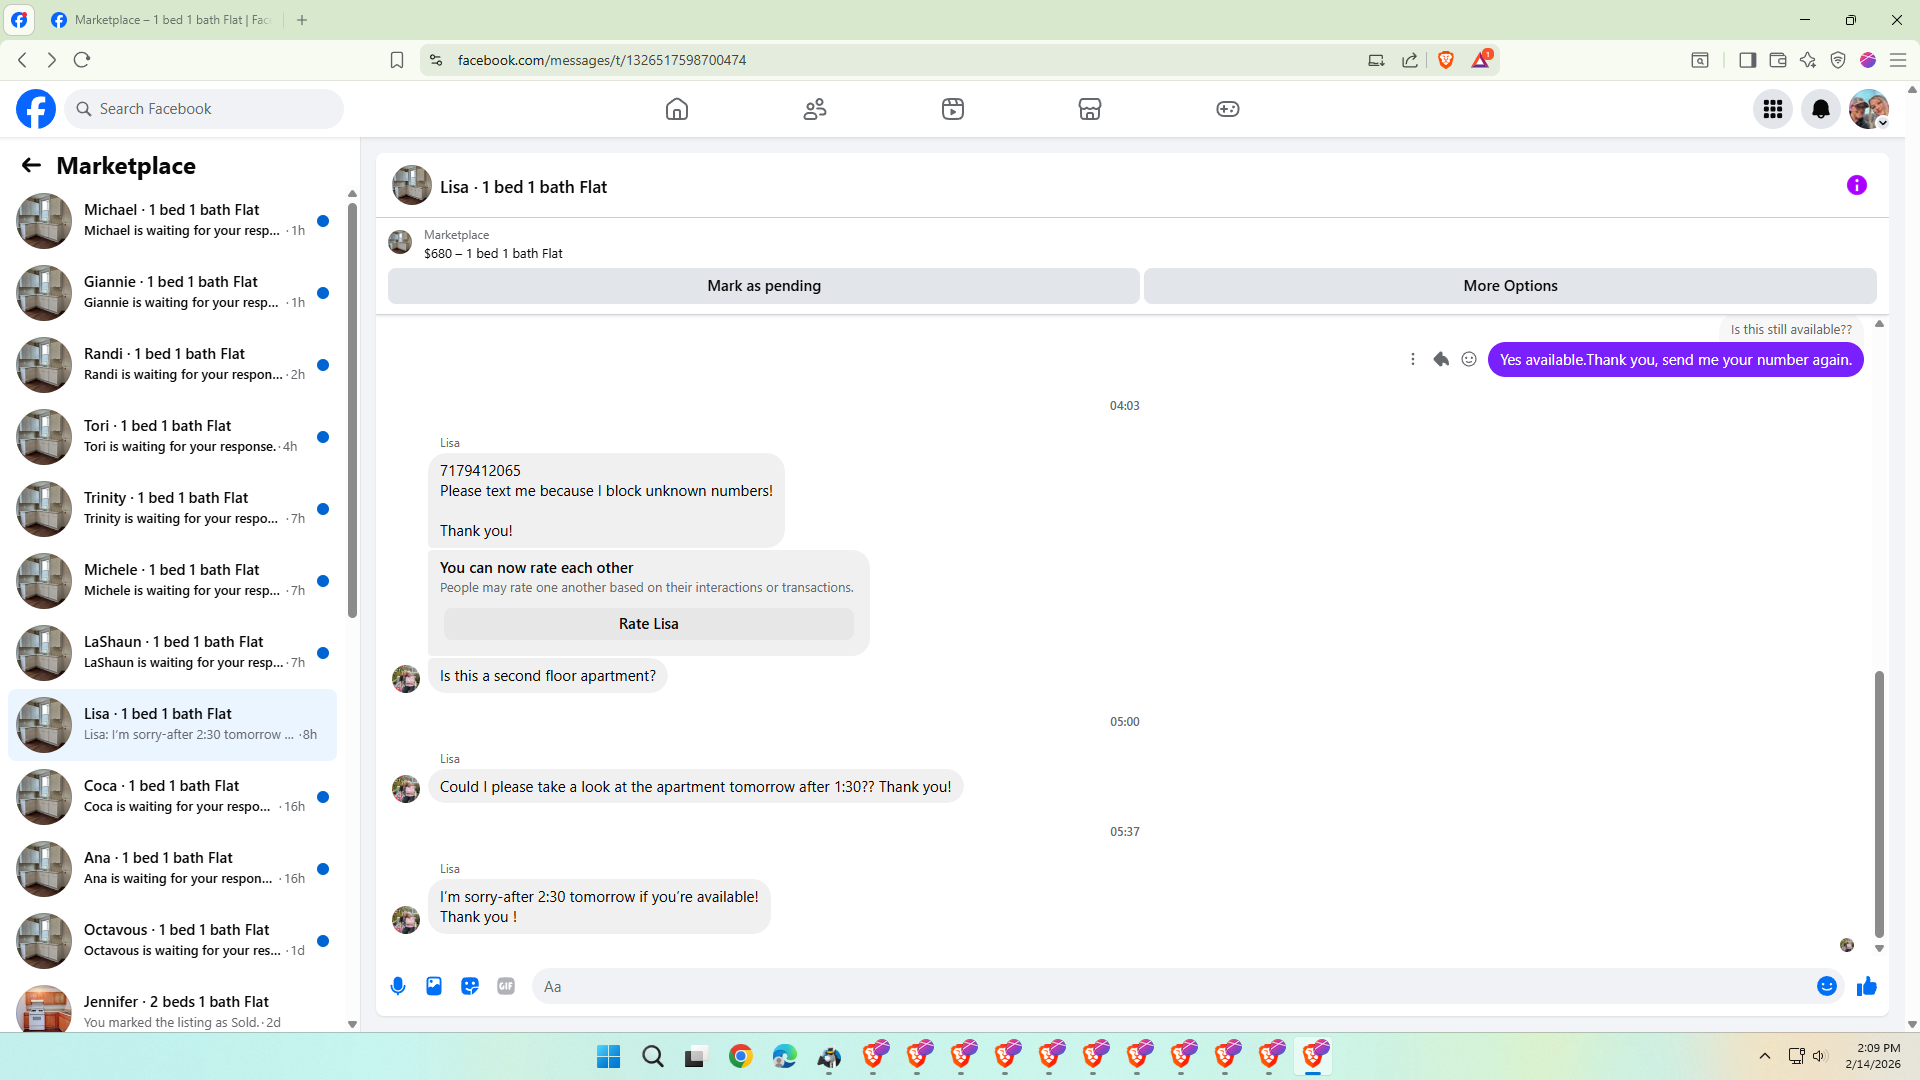Open Facebook notifications bell

pos(1820,109)
